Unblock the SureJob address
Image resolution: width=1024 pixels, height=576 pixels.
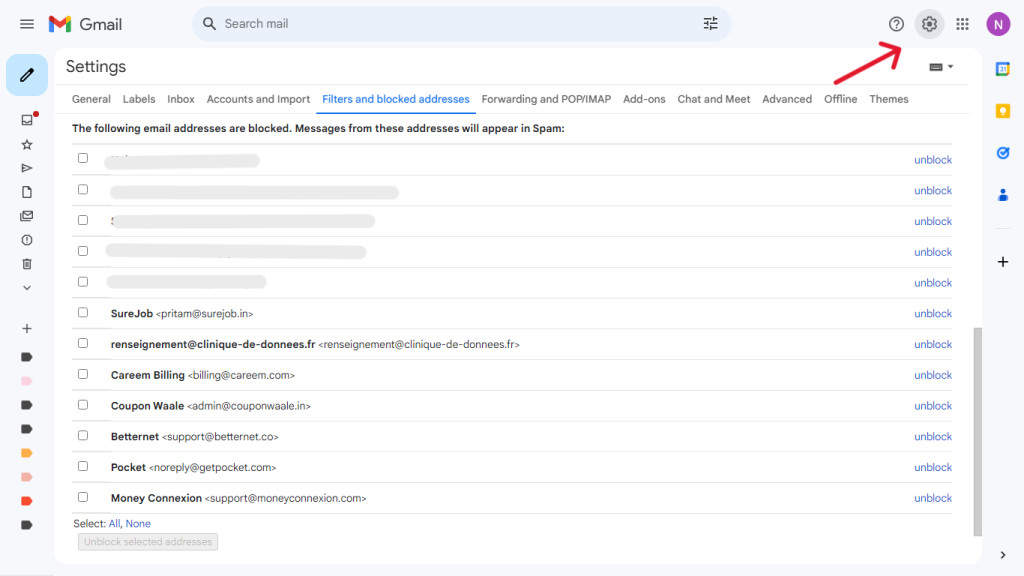point(933,313)
